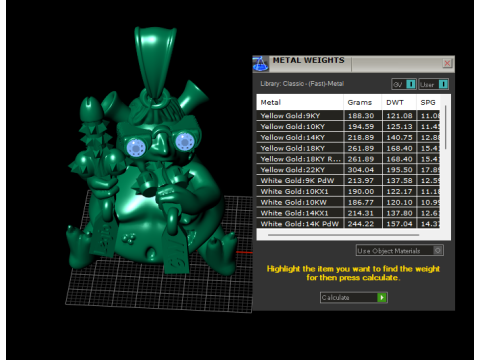The height and width of the screenshot is (360, 480).
Task: Click the 213.97 grams value
Action: pos(361,180)
